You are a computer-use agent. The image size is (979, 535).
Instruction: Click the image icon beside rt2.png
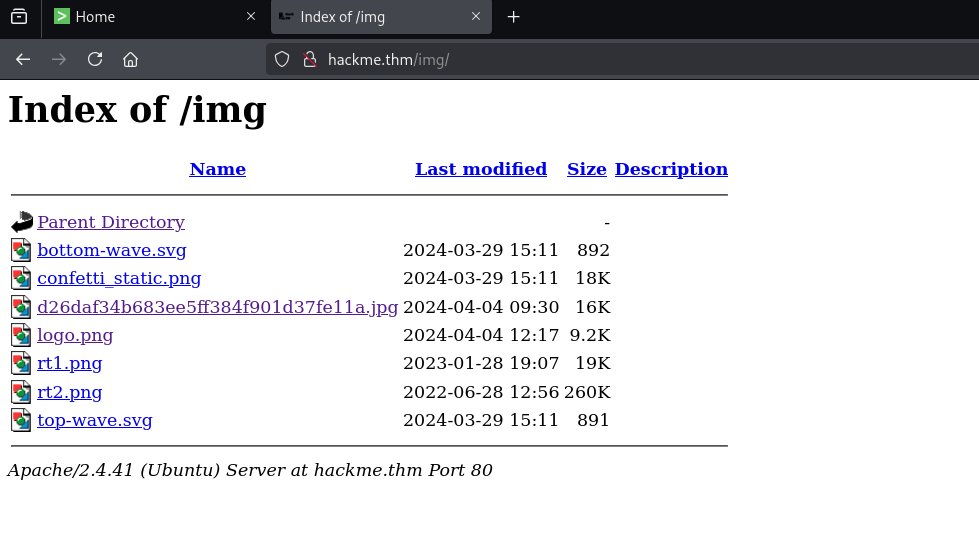pyautogui.click(x=22, y=392)
